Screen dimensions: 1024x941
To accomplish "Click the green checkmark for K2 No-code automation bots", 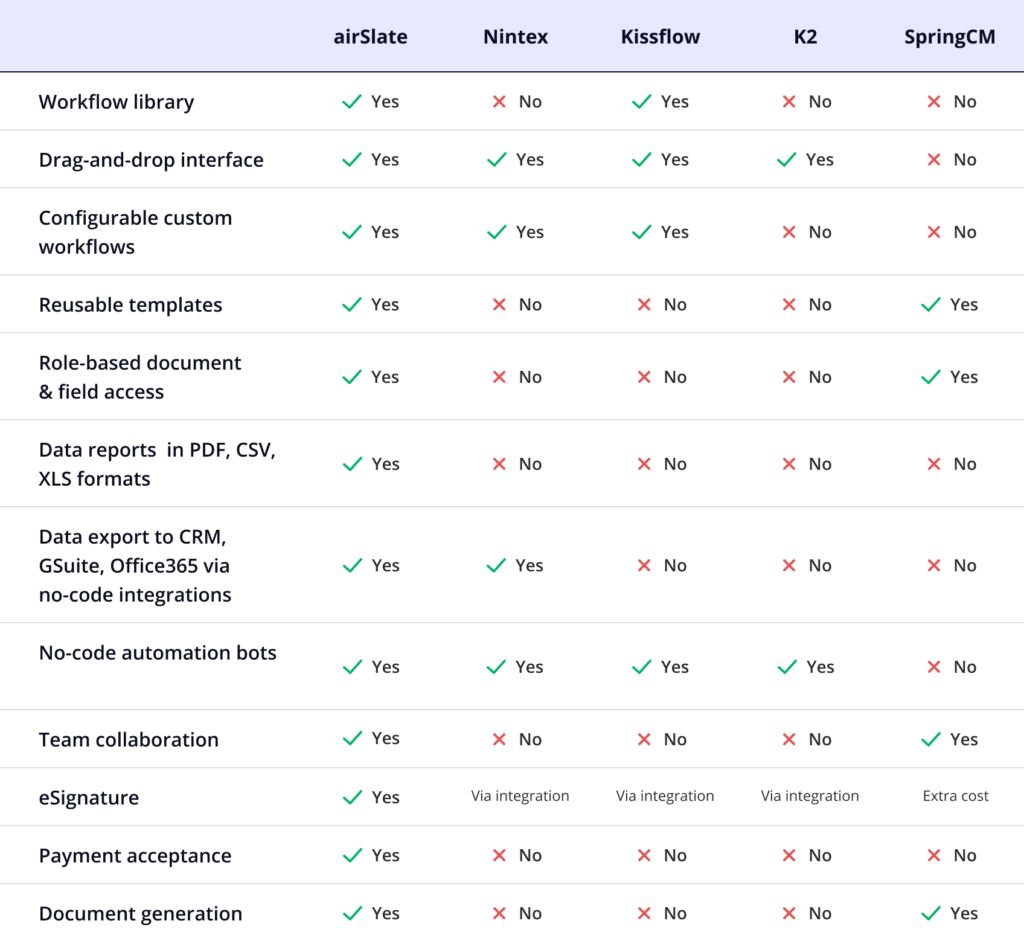I will point(787,667).
